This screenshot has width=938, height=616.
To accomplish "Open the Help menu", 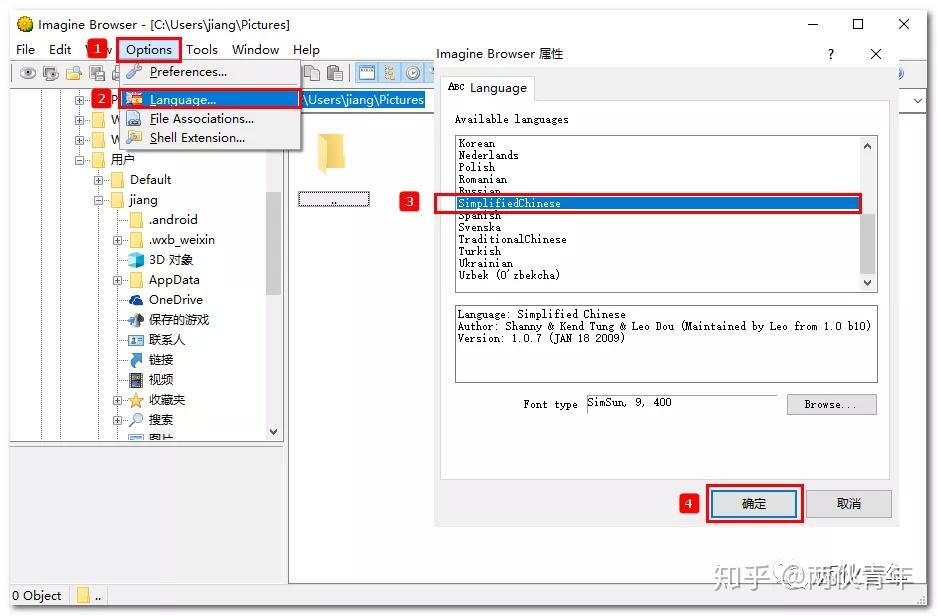I will (306, 50).
